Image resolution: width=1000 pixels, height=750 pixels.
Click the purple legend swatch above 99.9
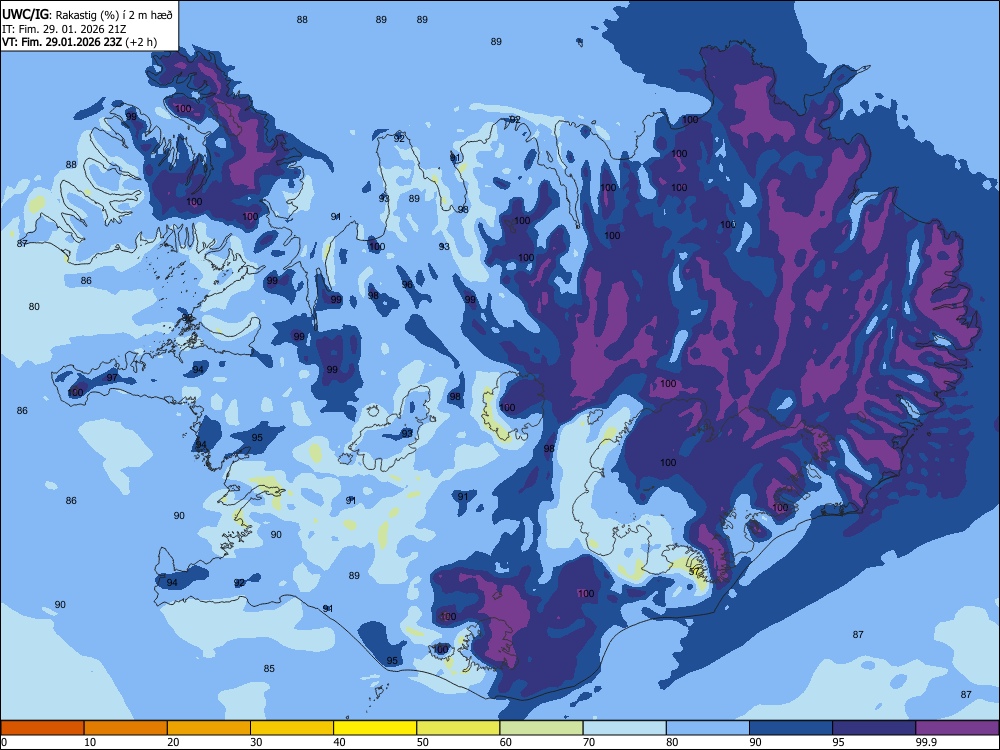[x=957, y=728]
